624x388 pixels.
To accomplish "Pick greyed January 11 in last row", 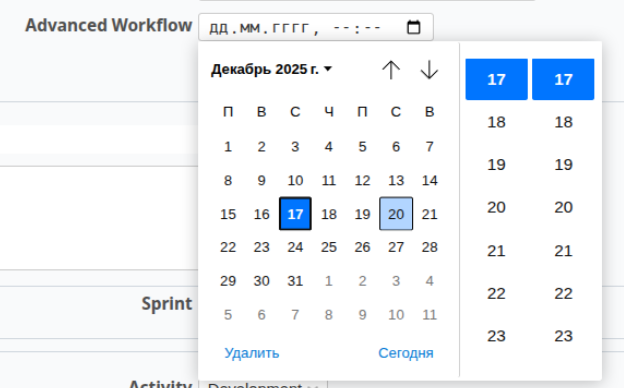I will [x=429, y=315].
